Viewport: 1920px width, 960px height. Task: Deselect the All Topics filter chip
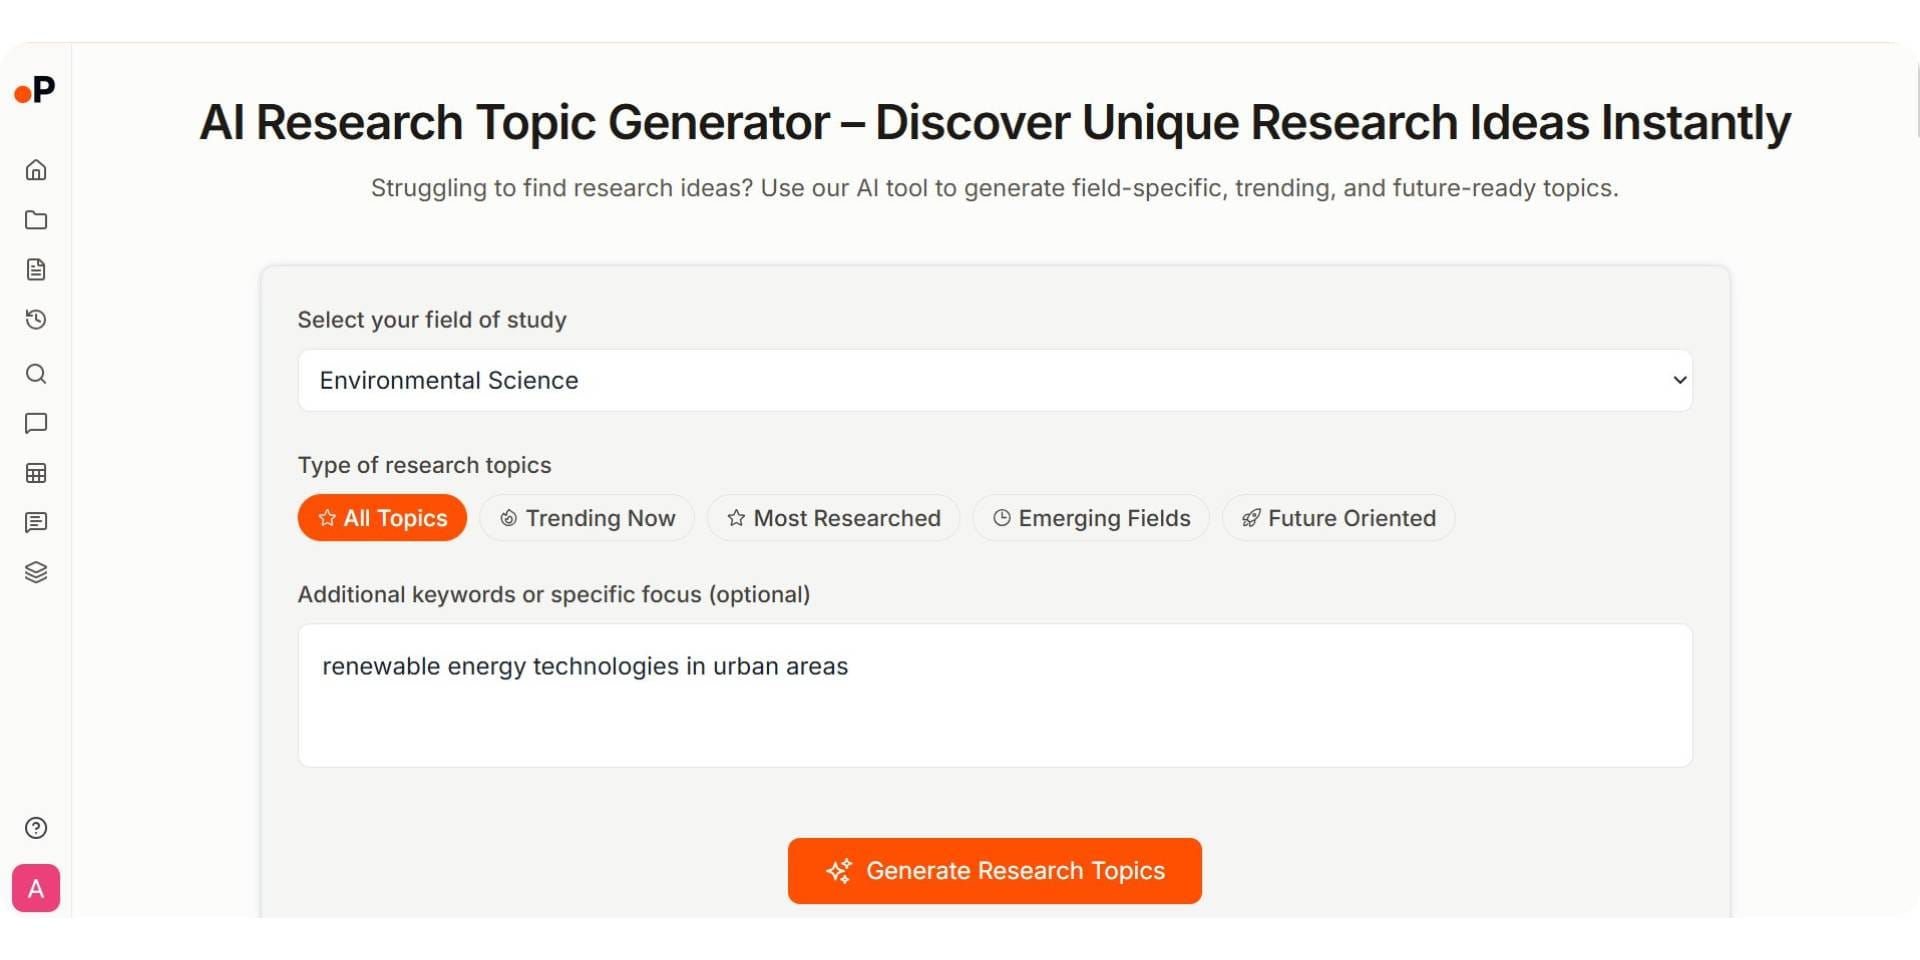pyautogui.click(x=382, y=517)
